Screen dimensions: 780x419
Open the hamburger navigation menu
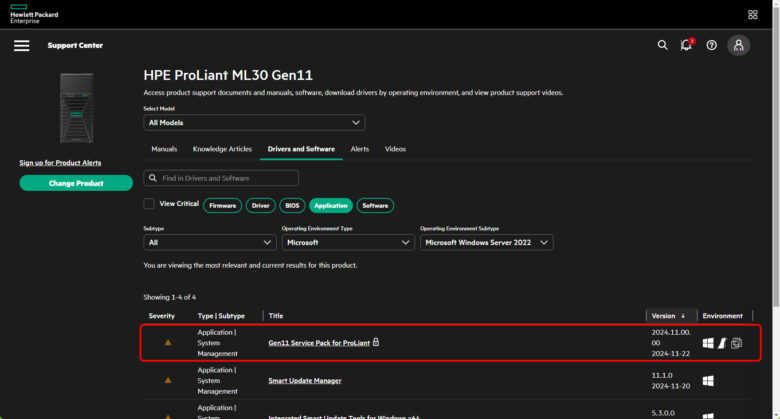tap(21, 46)
